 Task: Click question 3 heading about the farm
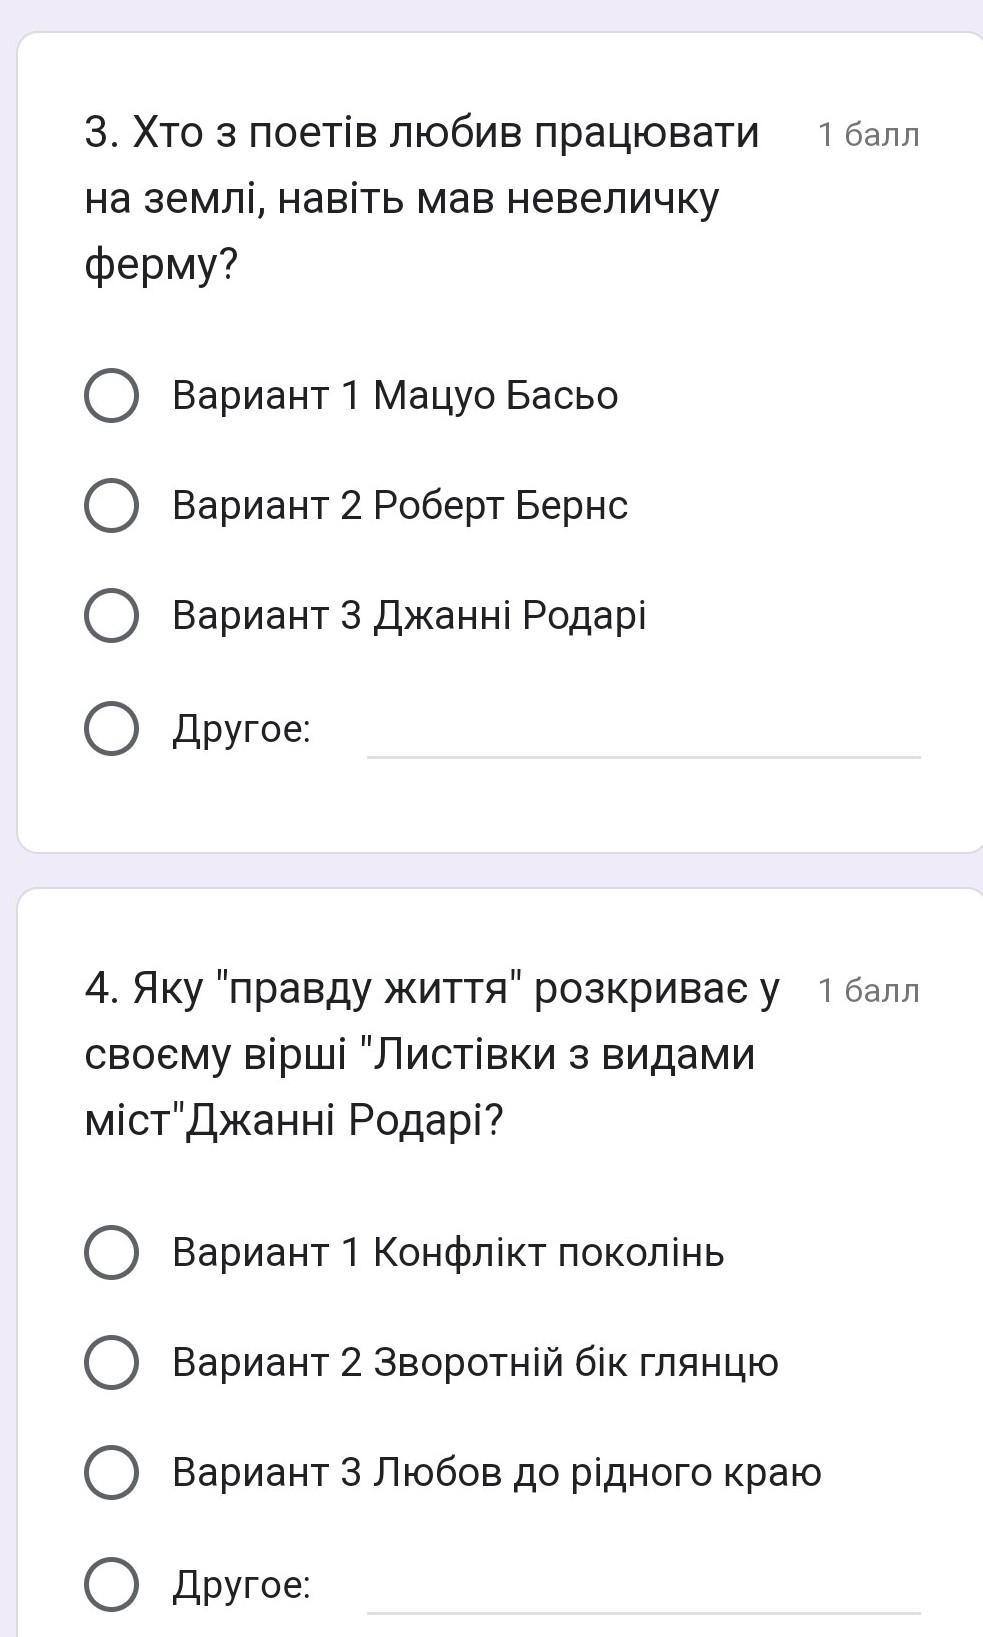[422, 198]
